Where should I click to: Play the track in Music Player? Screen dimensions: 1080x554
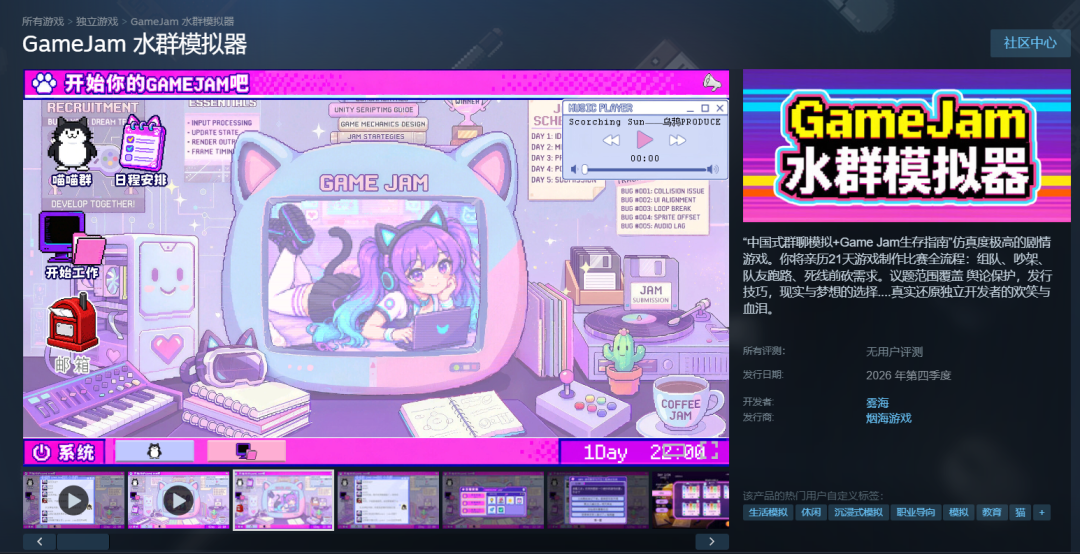644,140
